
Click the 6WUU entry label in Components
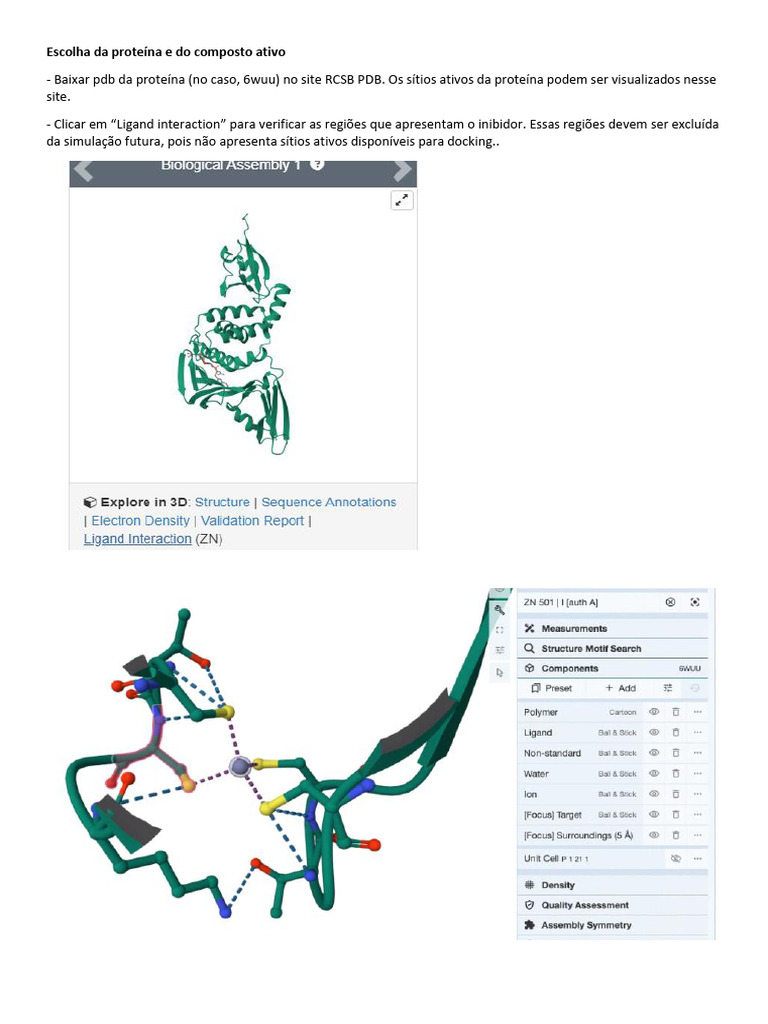click(x=690, y=669)
